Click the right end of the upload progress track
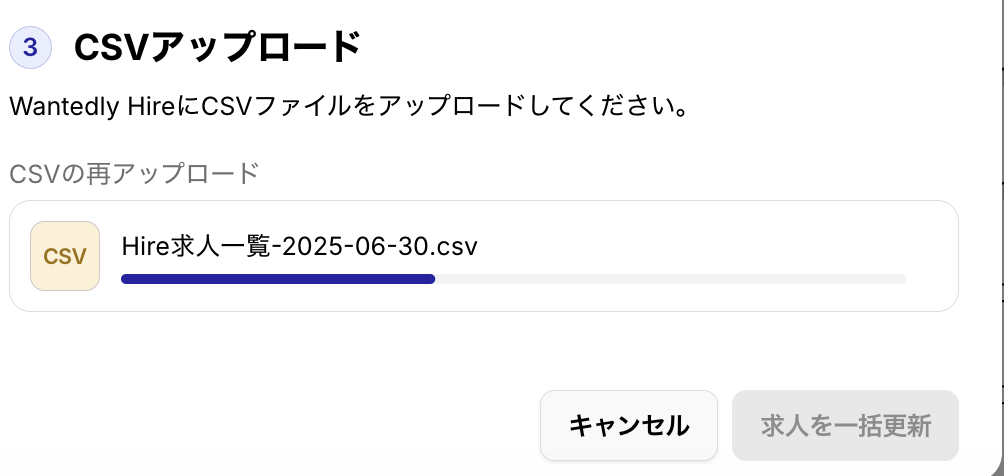The image size is (1004, 476). (901, 279)
